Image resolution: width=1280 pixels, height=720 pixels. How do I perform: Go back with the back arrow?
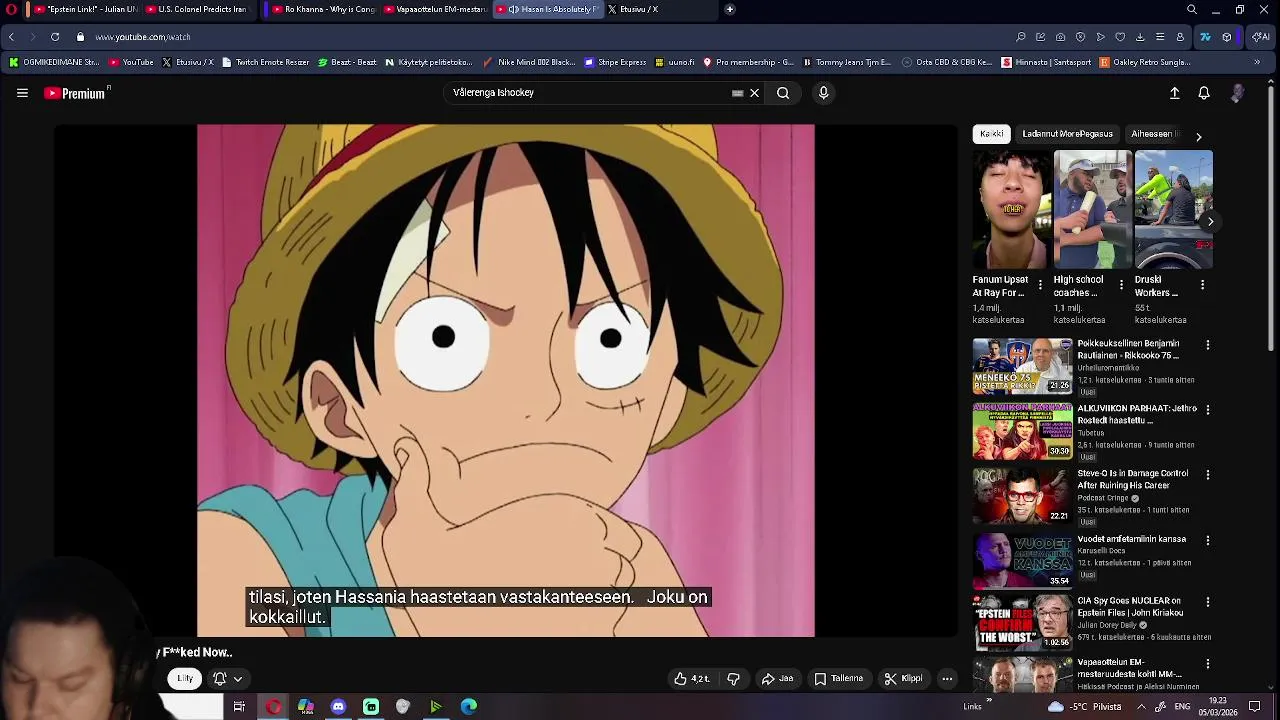[x=11, y=37]
